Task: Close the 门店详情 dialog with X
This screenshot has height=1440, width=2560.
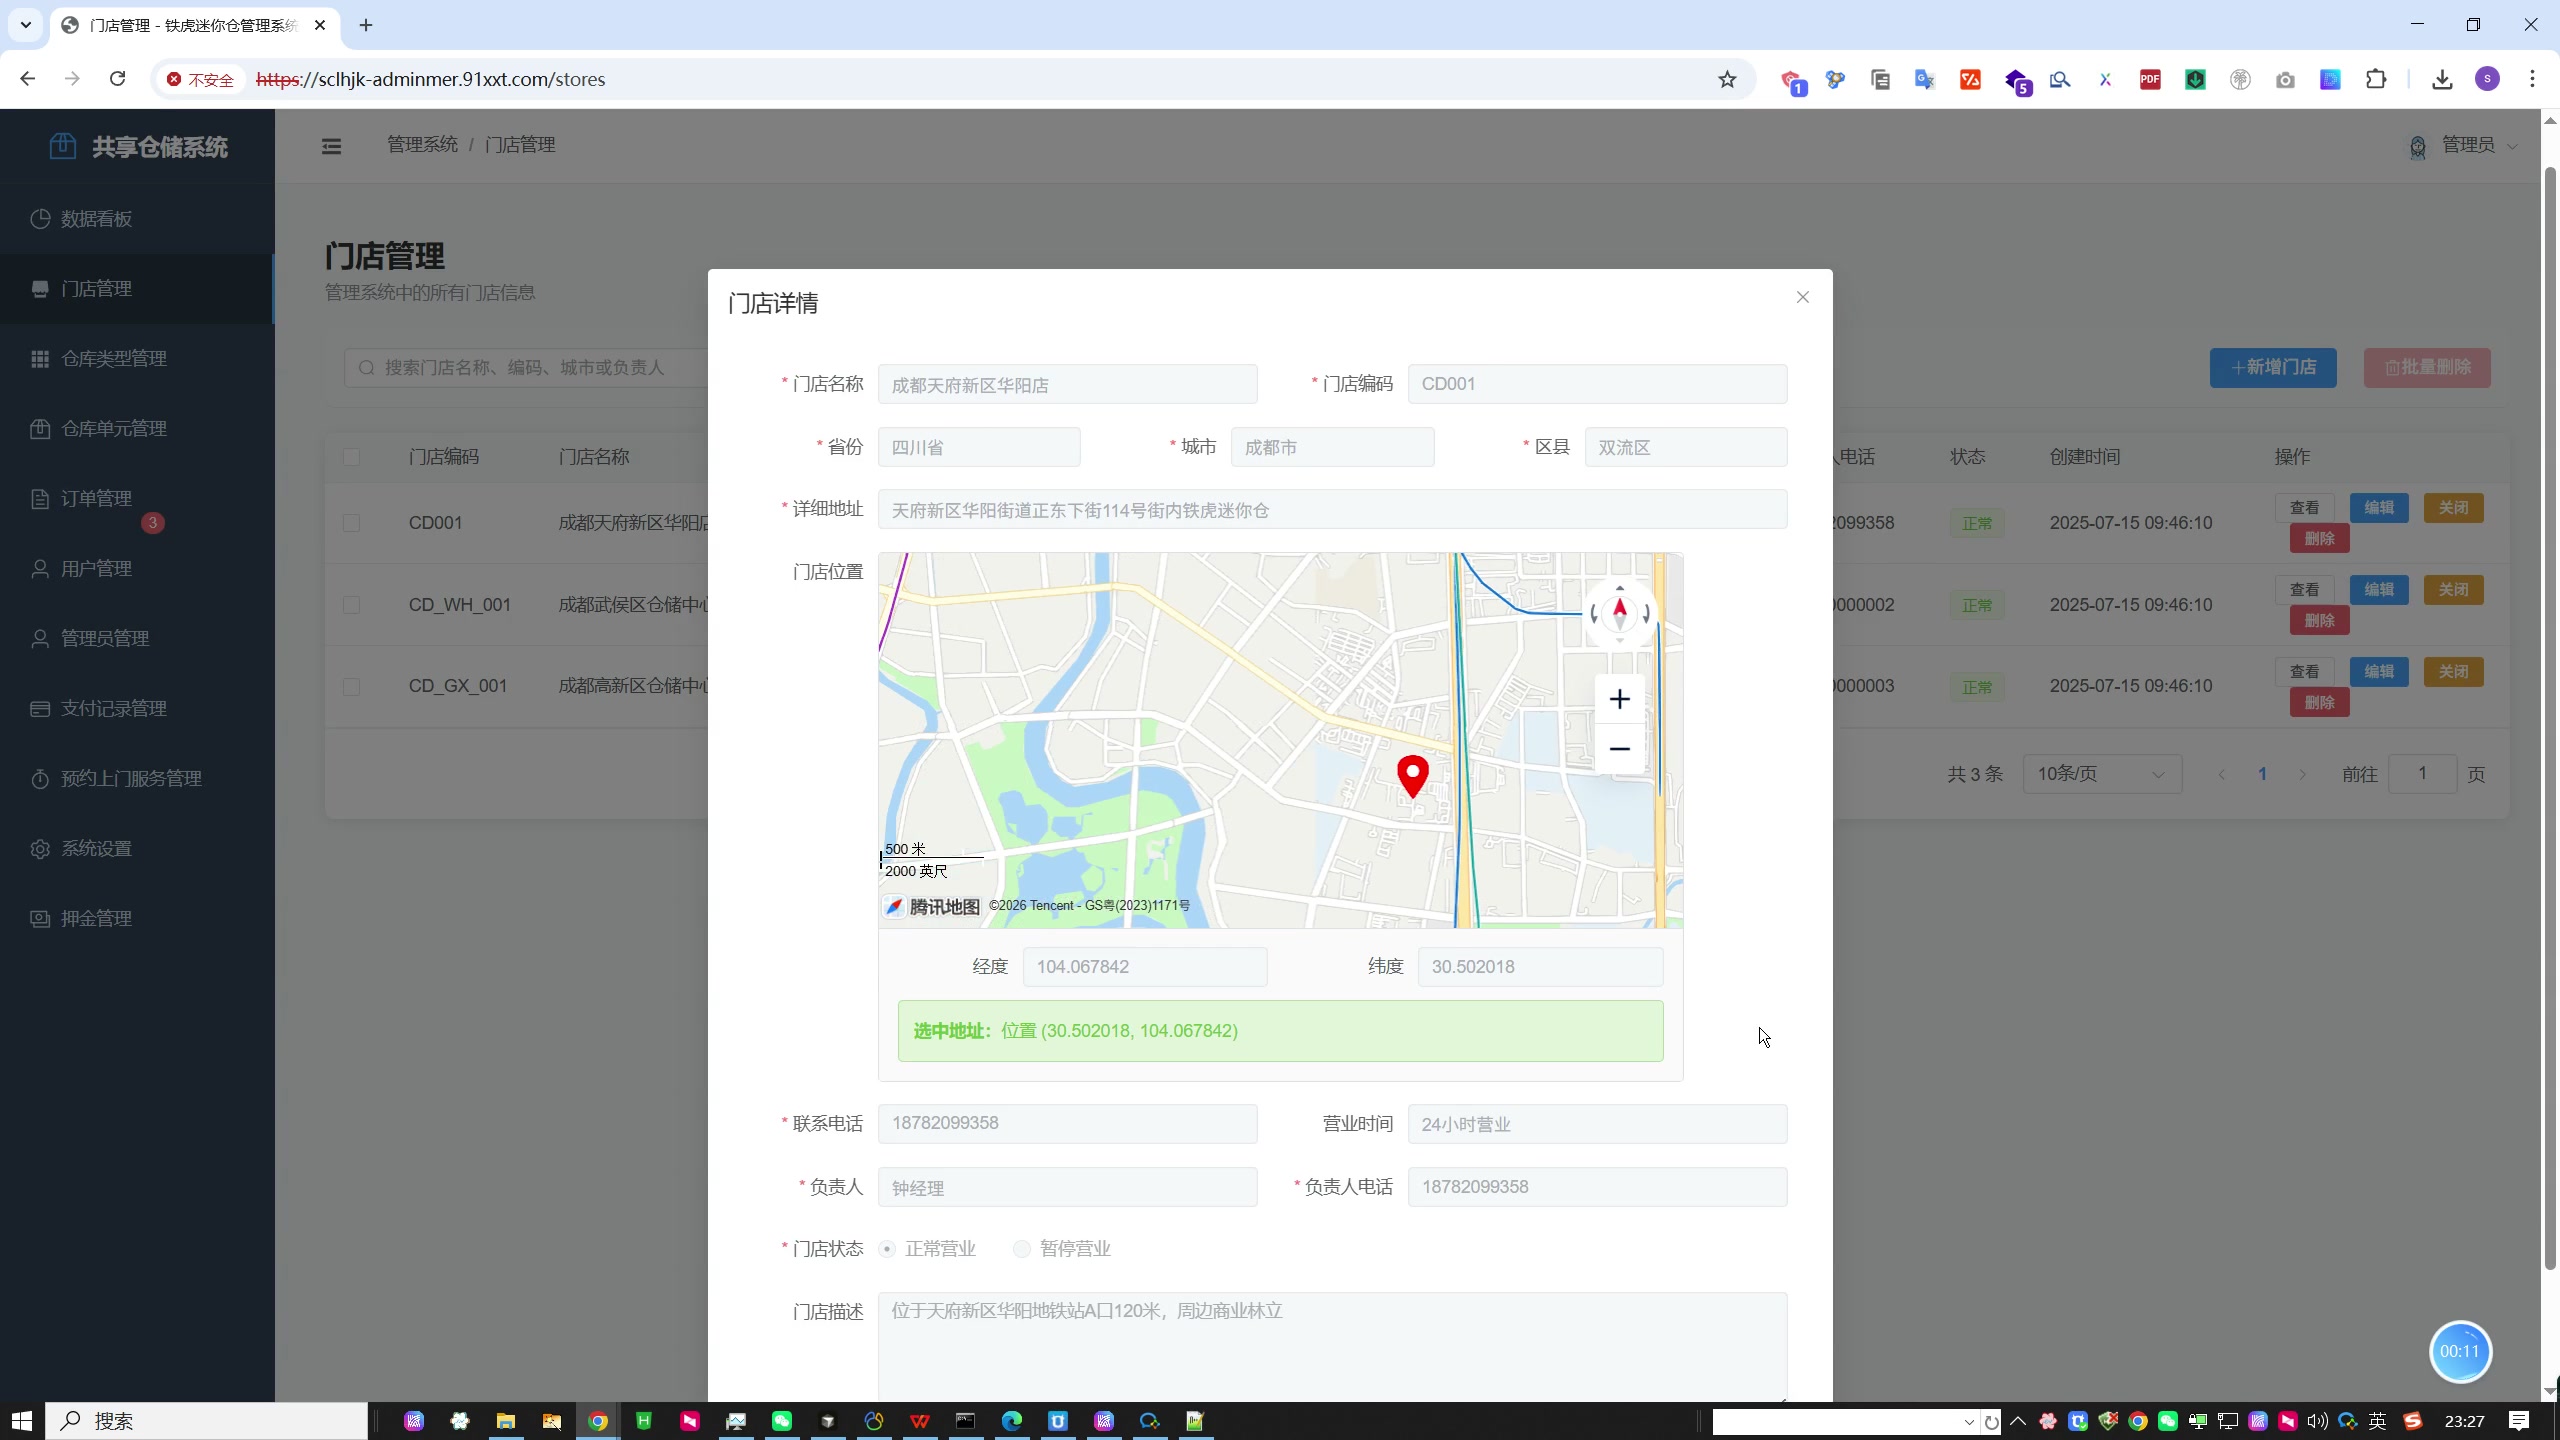Action: [x=1802, y=297]
